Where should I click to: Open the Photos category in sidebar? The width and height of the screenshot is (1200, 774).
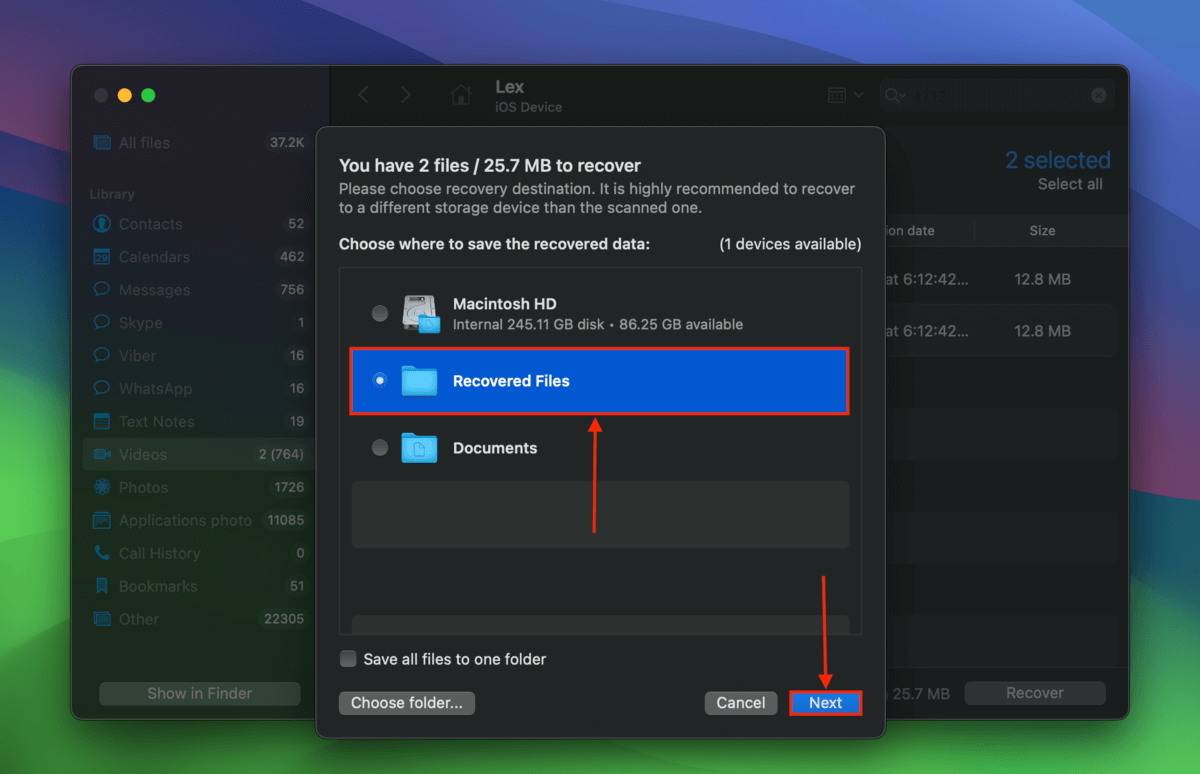click(143, 487)
